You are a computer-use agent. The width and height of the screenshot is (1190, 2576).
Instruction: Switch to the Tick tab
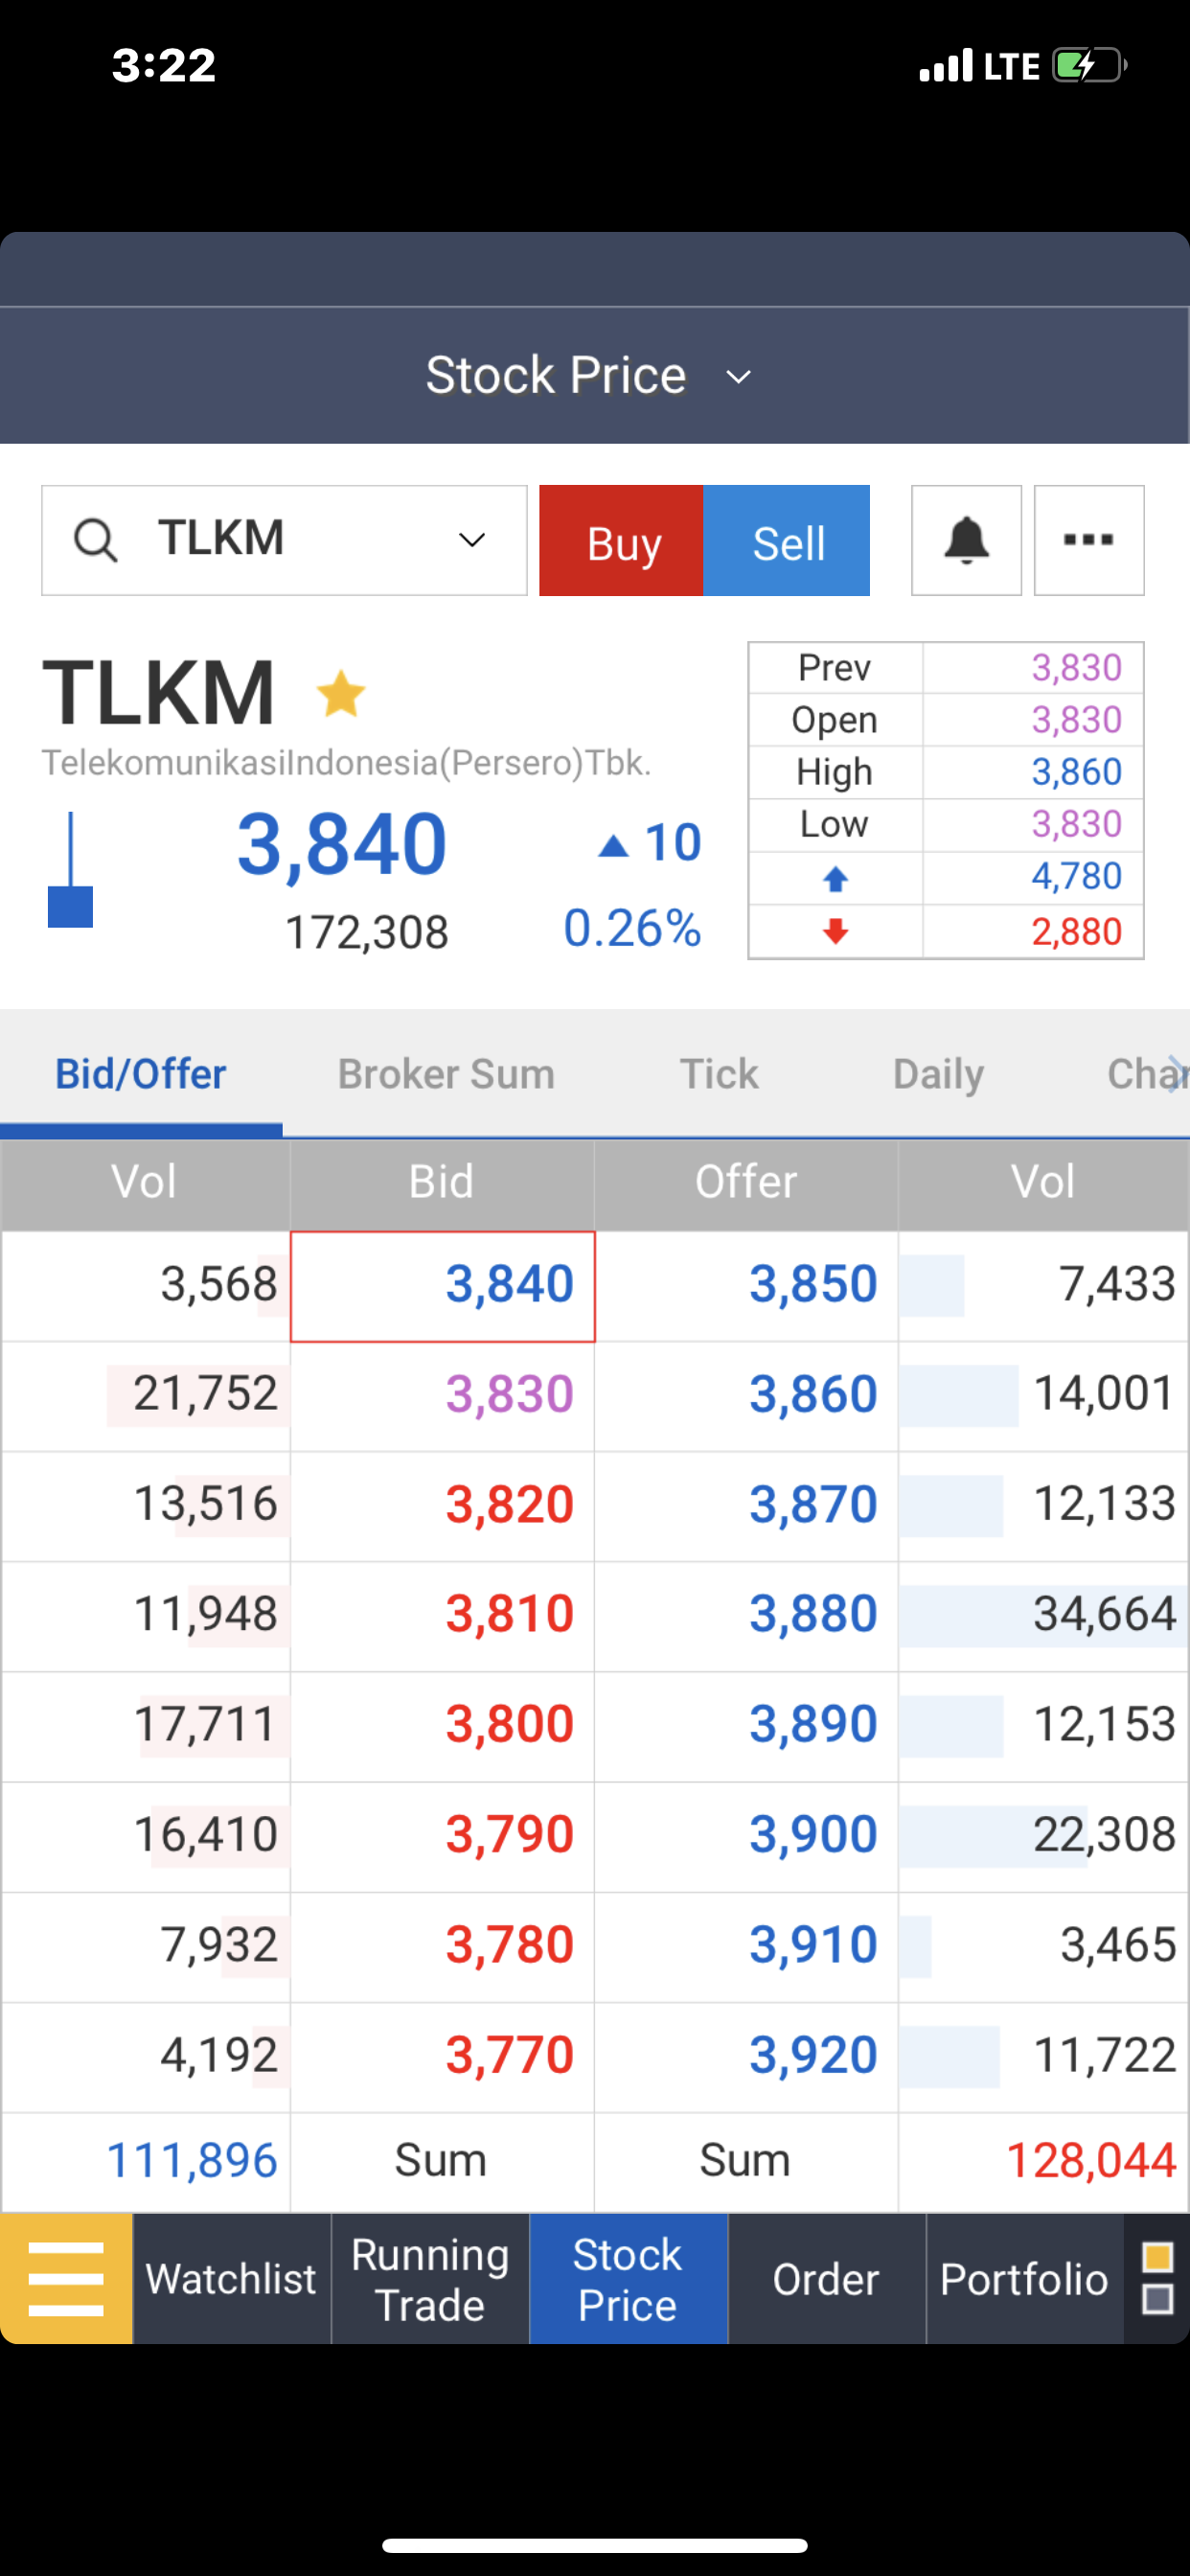(x=719, y=1074)
